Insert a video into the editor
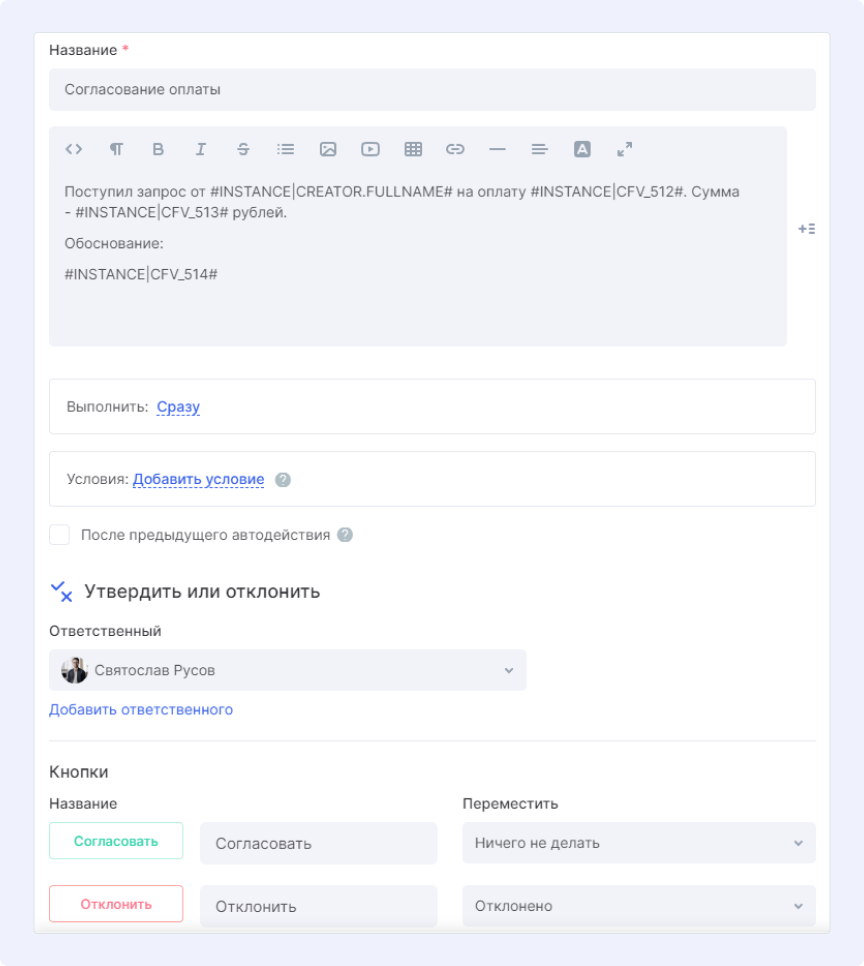The height and width of the screenshot is (966, 864). pyautogui.click(x=370, y=149)
